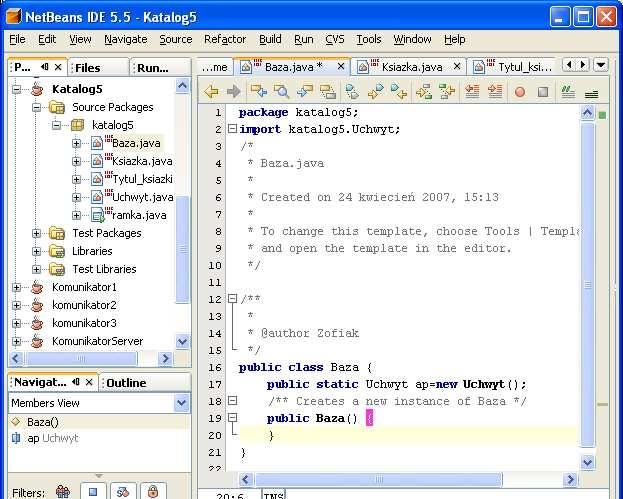Viewport: 623px width, 499px height.
Task: Open the Members View dropdown
Action: [x=182, y=403]
